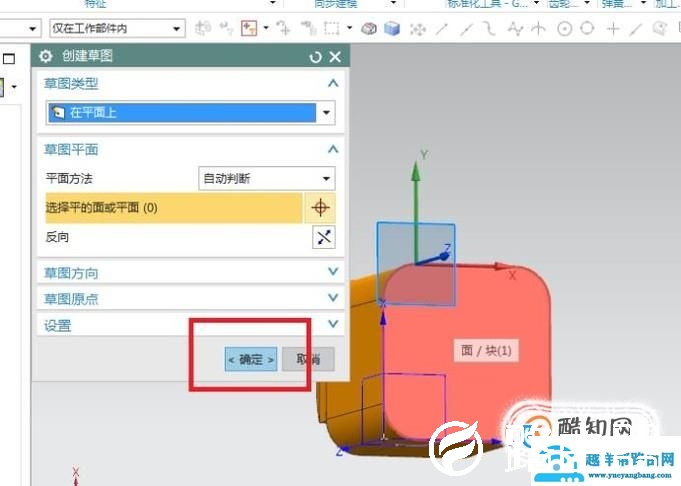Expand the 草图方向 section
The width and height of the screenshot is (681, 486).
pos(333,271)
